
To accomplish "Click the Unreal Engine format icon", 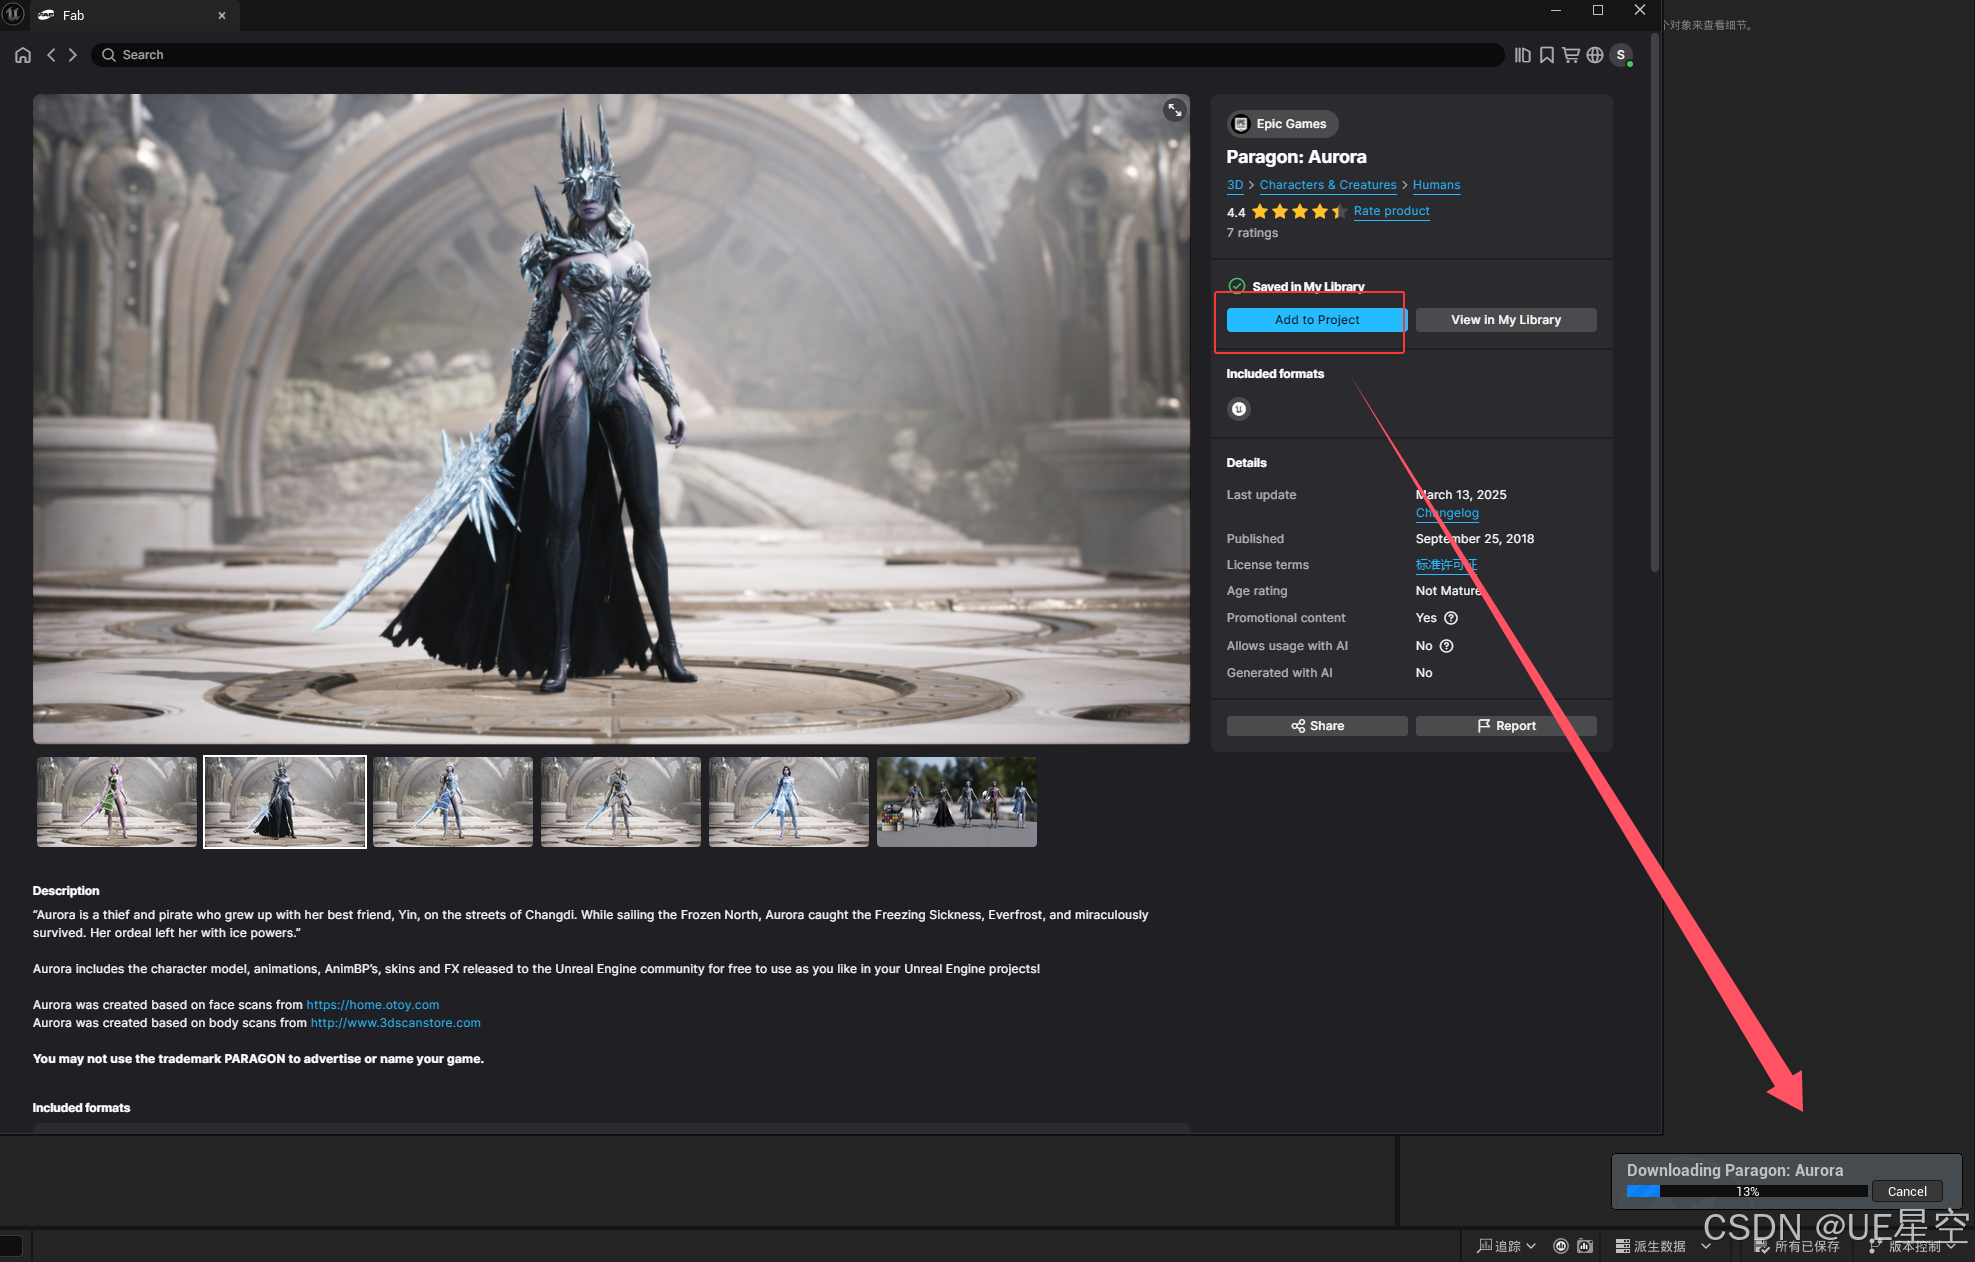I will coord(1239,409).
